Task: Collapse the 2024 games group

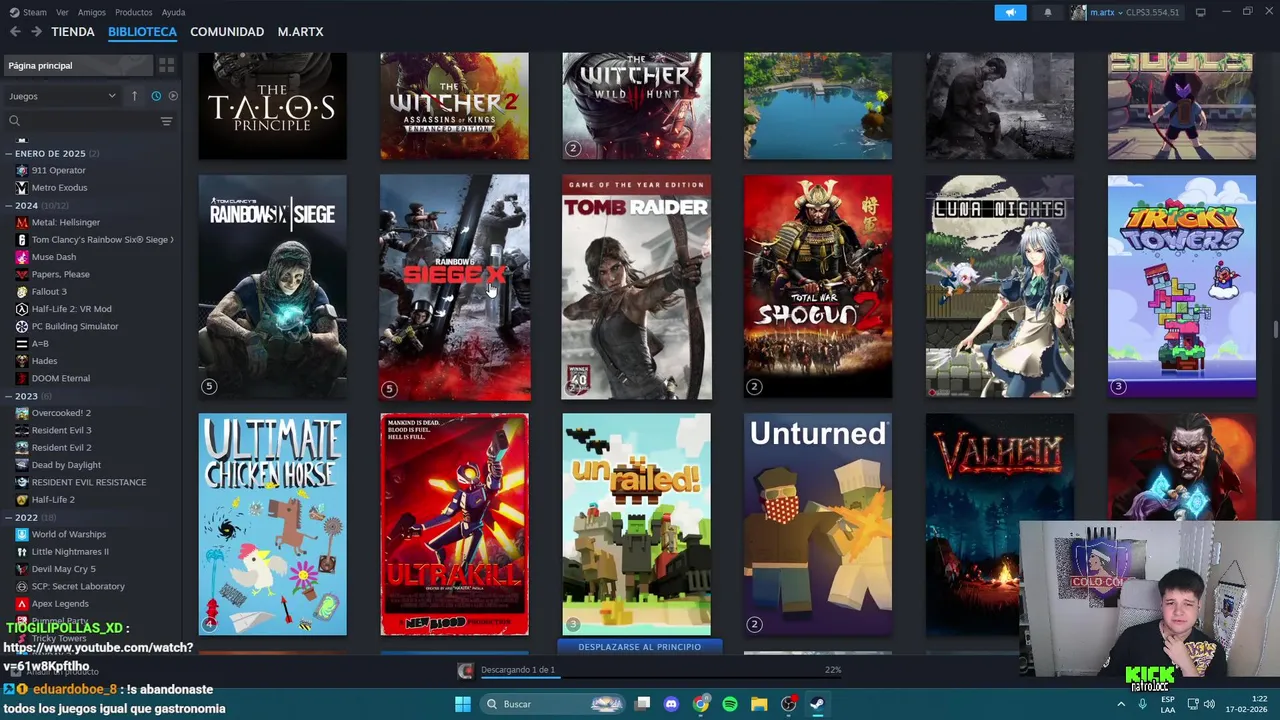Action: (36, 205)
